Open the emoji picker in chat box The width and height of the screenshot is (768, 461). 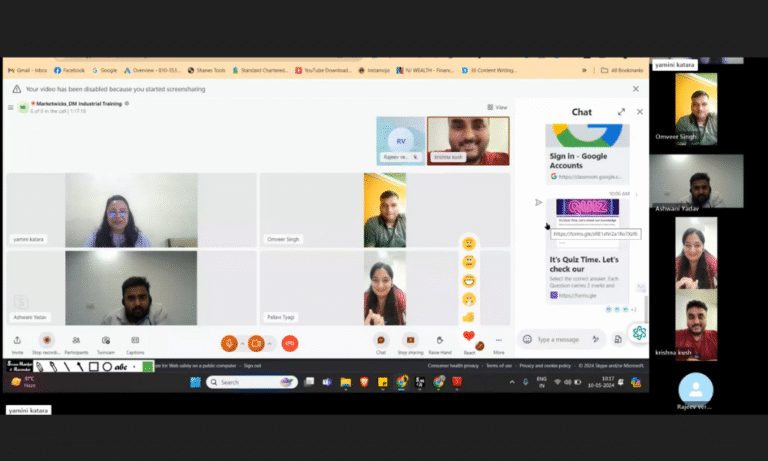coord(527,339)
